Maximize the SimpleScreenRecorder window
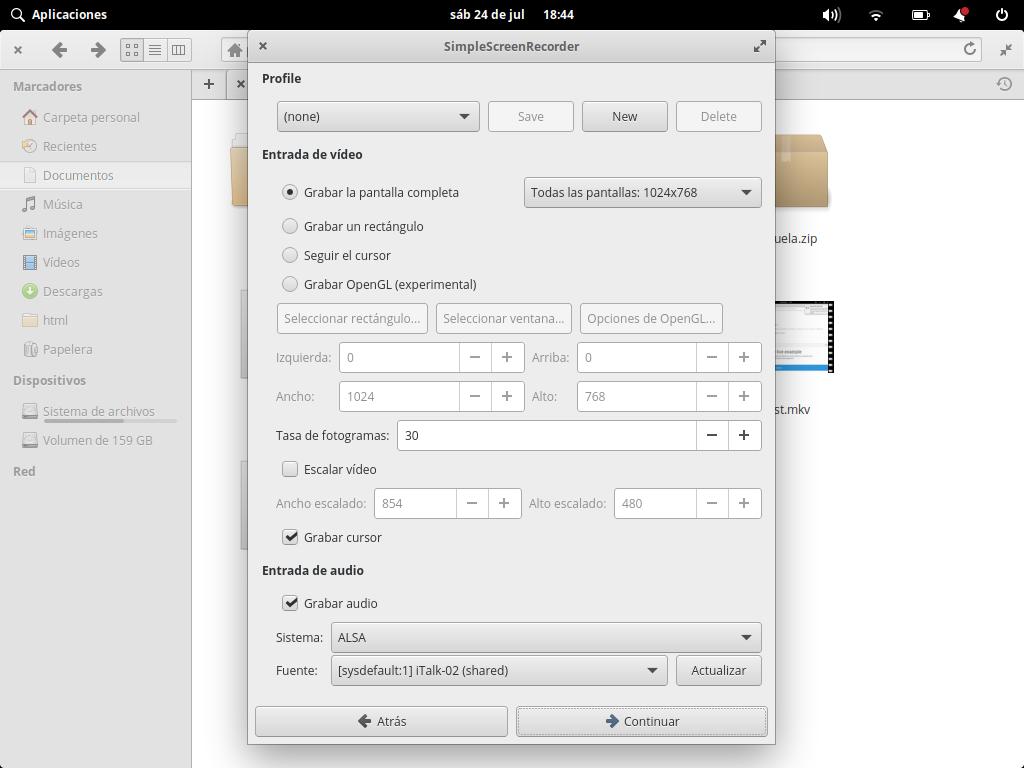The height and width of the screenshot is (768, 1024). pyautogui.click(x=760, y=46)
